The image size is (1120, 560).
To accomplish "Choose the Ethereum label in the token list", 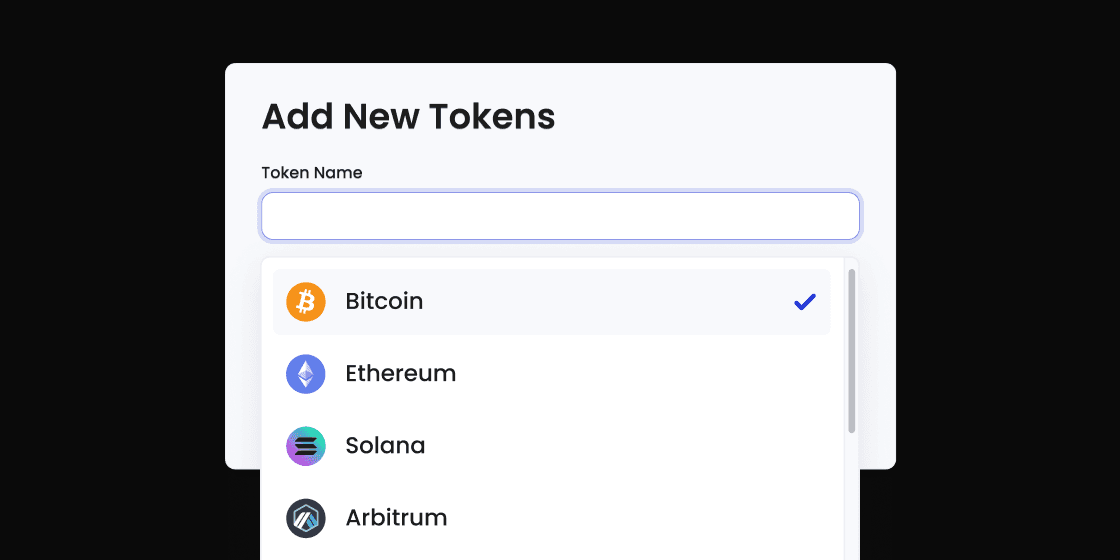I will (x=400, y=374).
